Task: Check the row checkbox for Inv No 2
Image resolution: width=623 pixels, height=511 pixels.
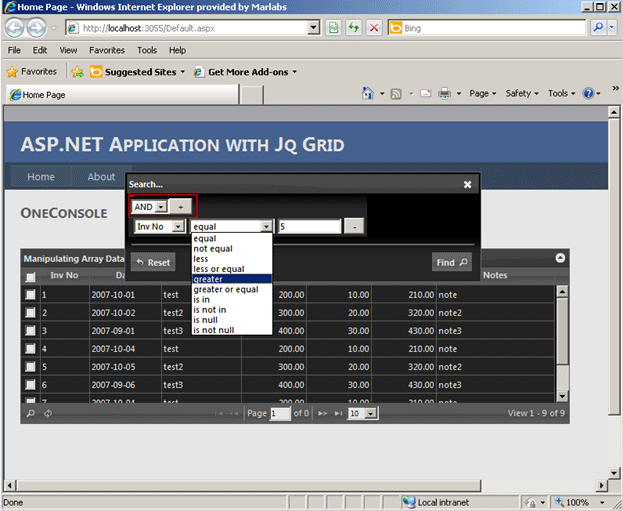Action: [30, 312]
